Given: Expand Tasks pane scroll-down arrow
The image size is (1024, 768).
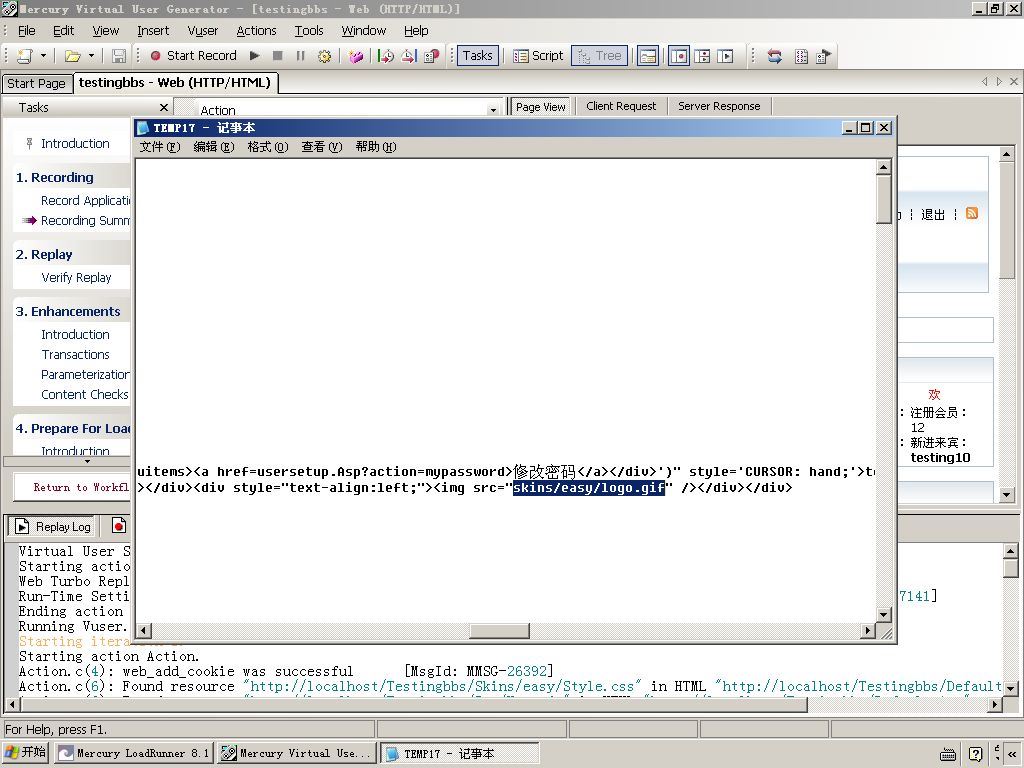Looking at the screenshot, I should pos(88,461).
